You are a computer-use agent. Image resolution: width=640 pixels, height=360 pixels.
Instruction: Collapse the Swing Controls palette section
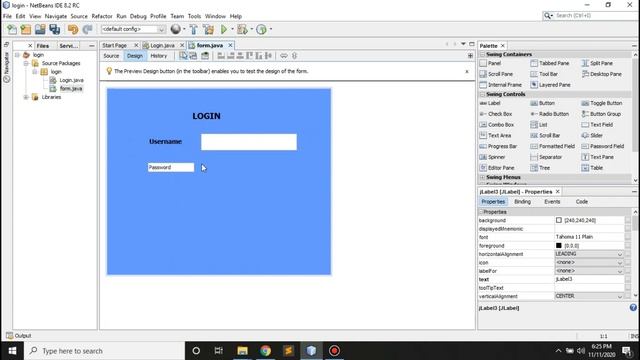482,94
